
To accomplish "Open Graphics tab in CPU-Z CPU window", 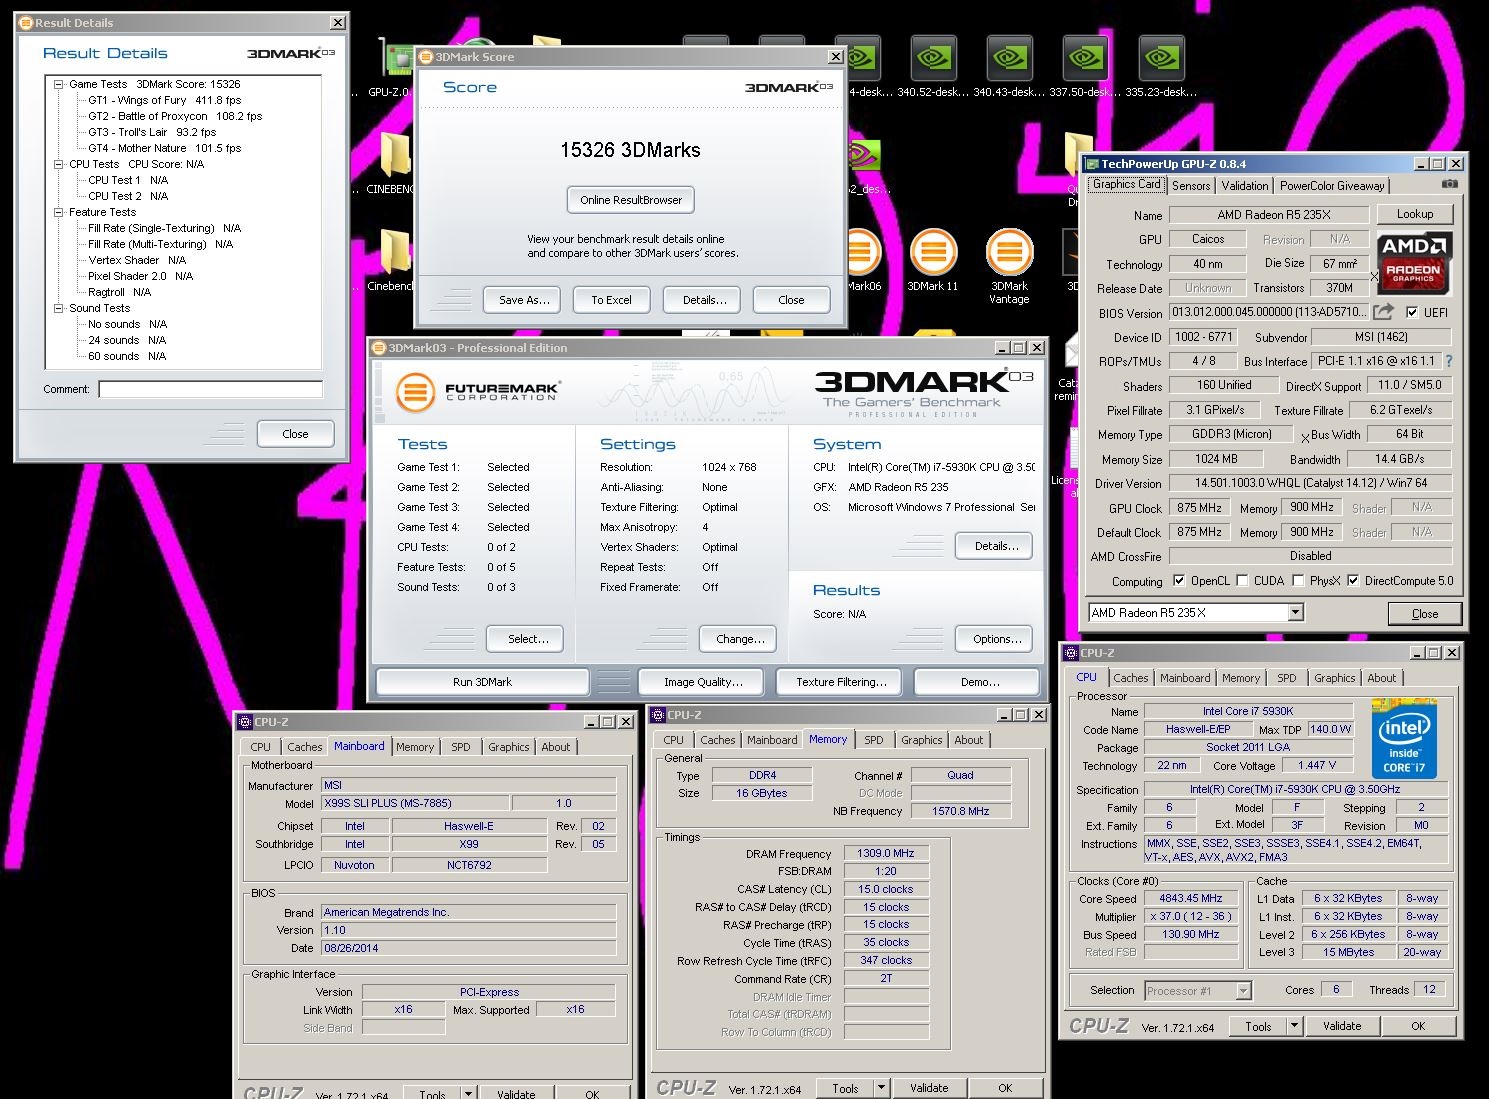I will tap(1335, 678).
